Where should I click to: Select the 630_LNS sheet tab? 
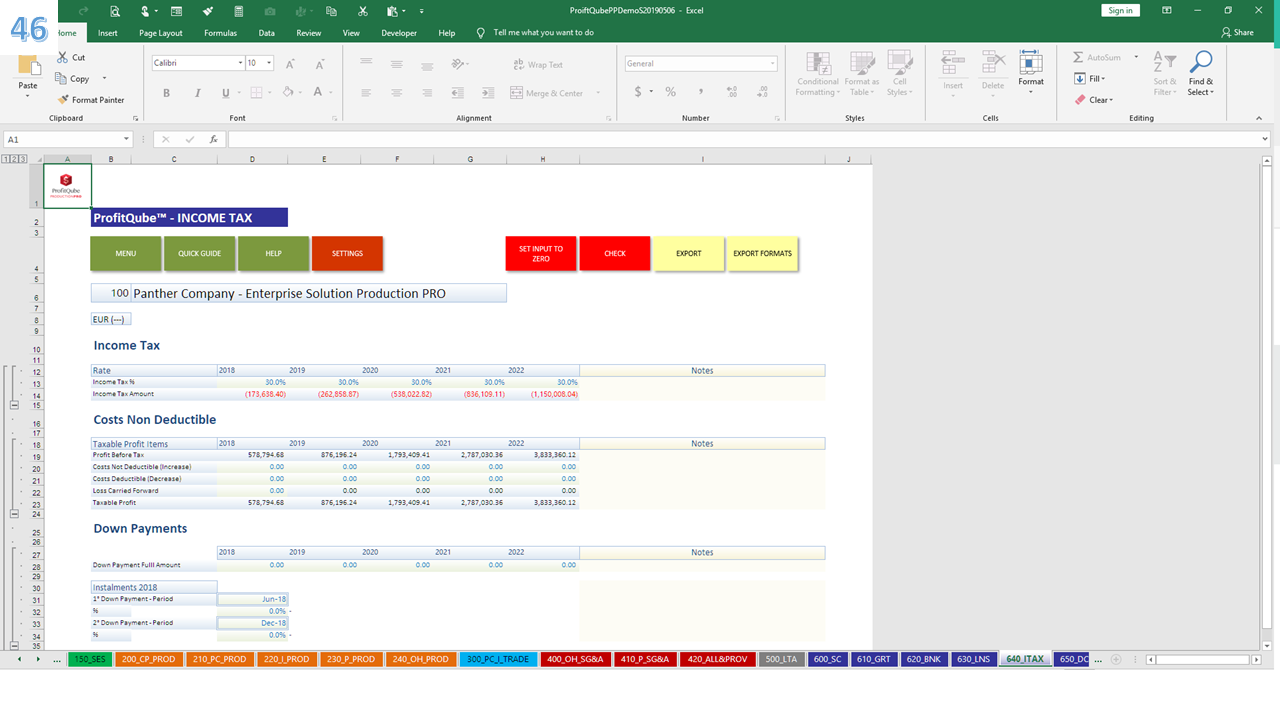[973, 659]
